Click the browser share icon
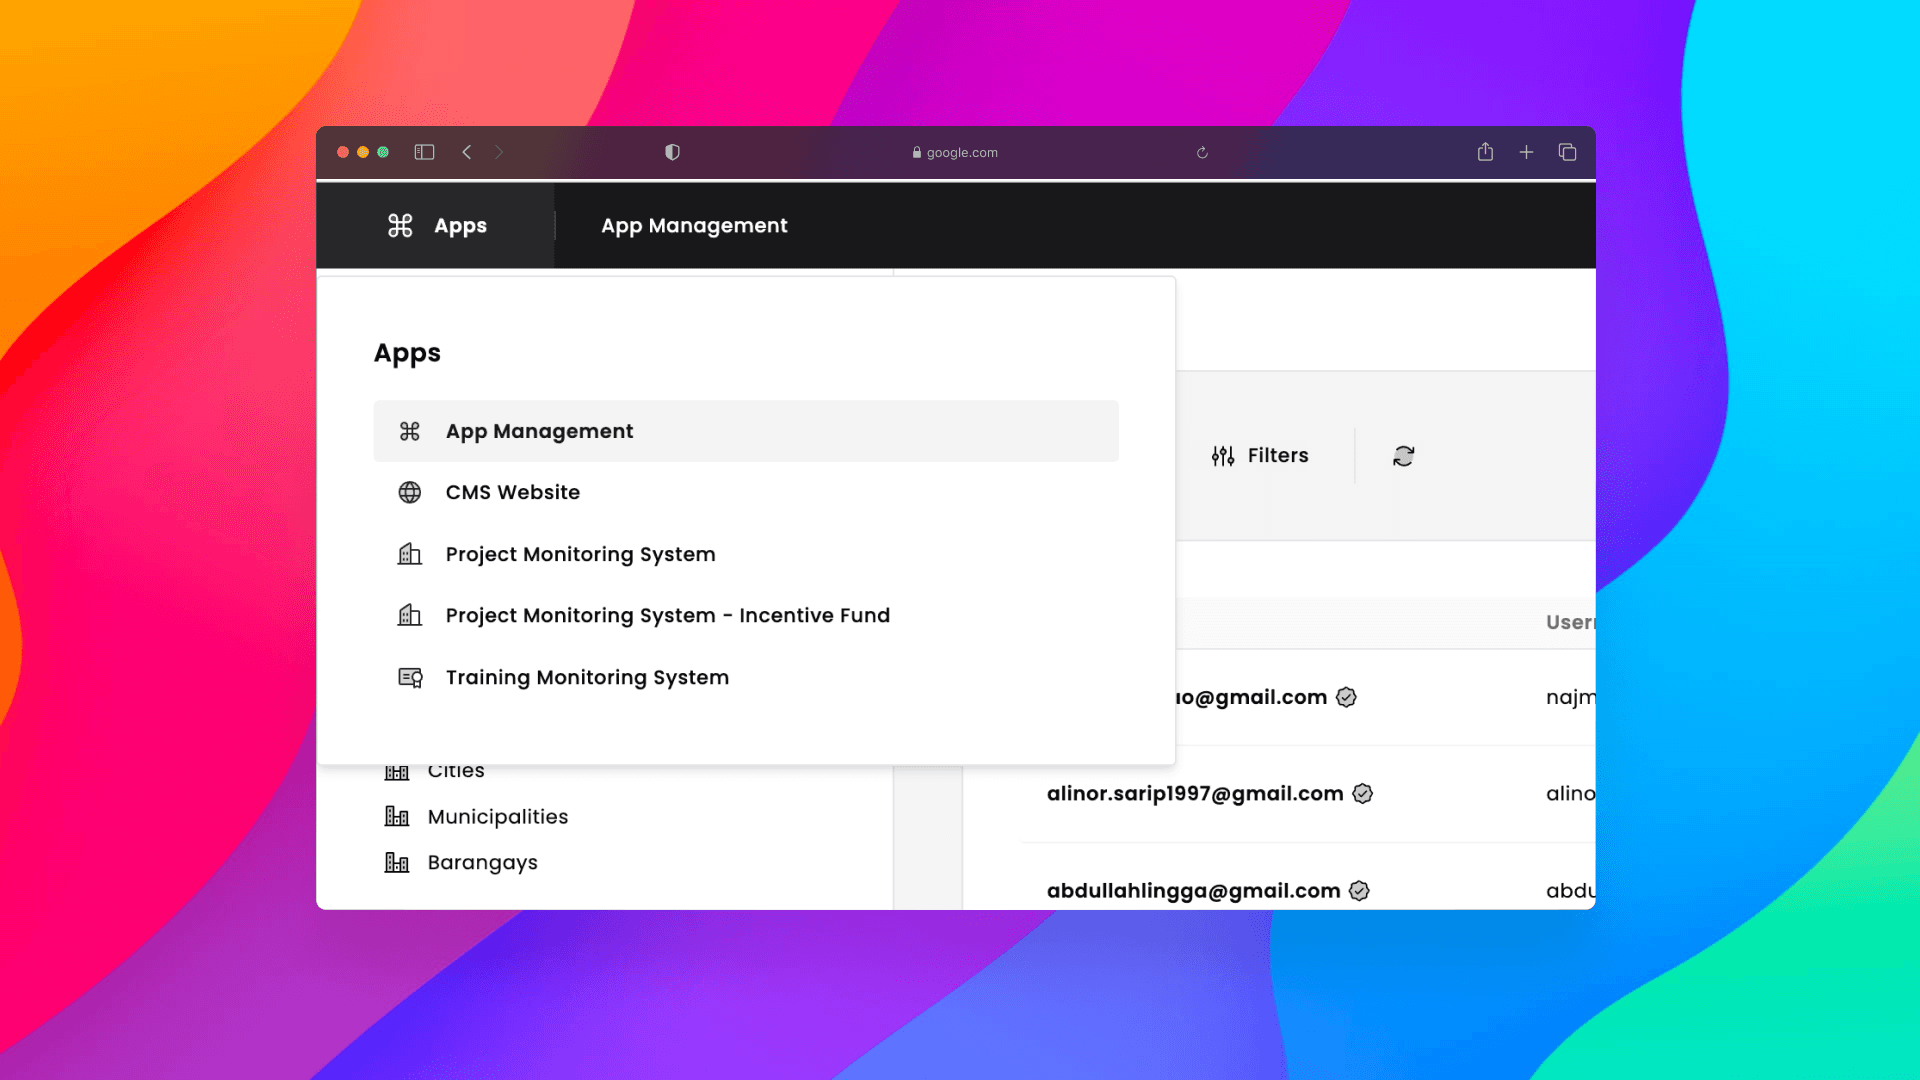Viewport: 1920px width, 1080px height. [x=1485, y=152]
